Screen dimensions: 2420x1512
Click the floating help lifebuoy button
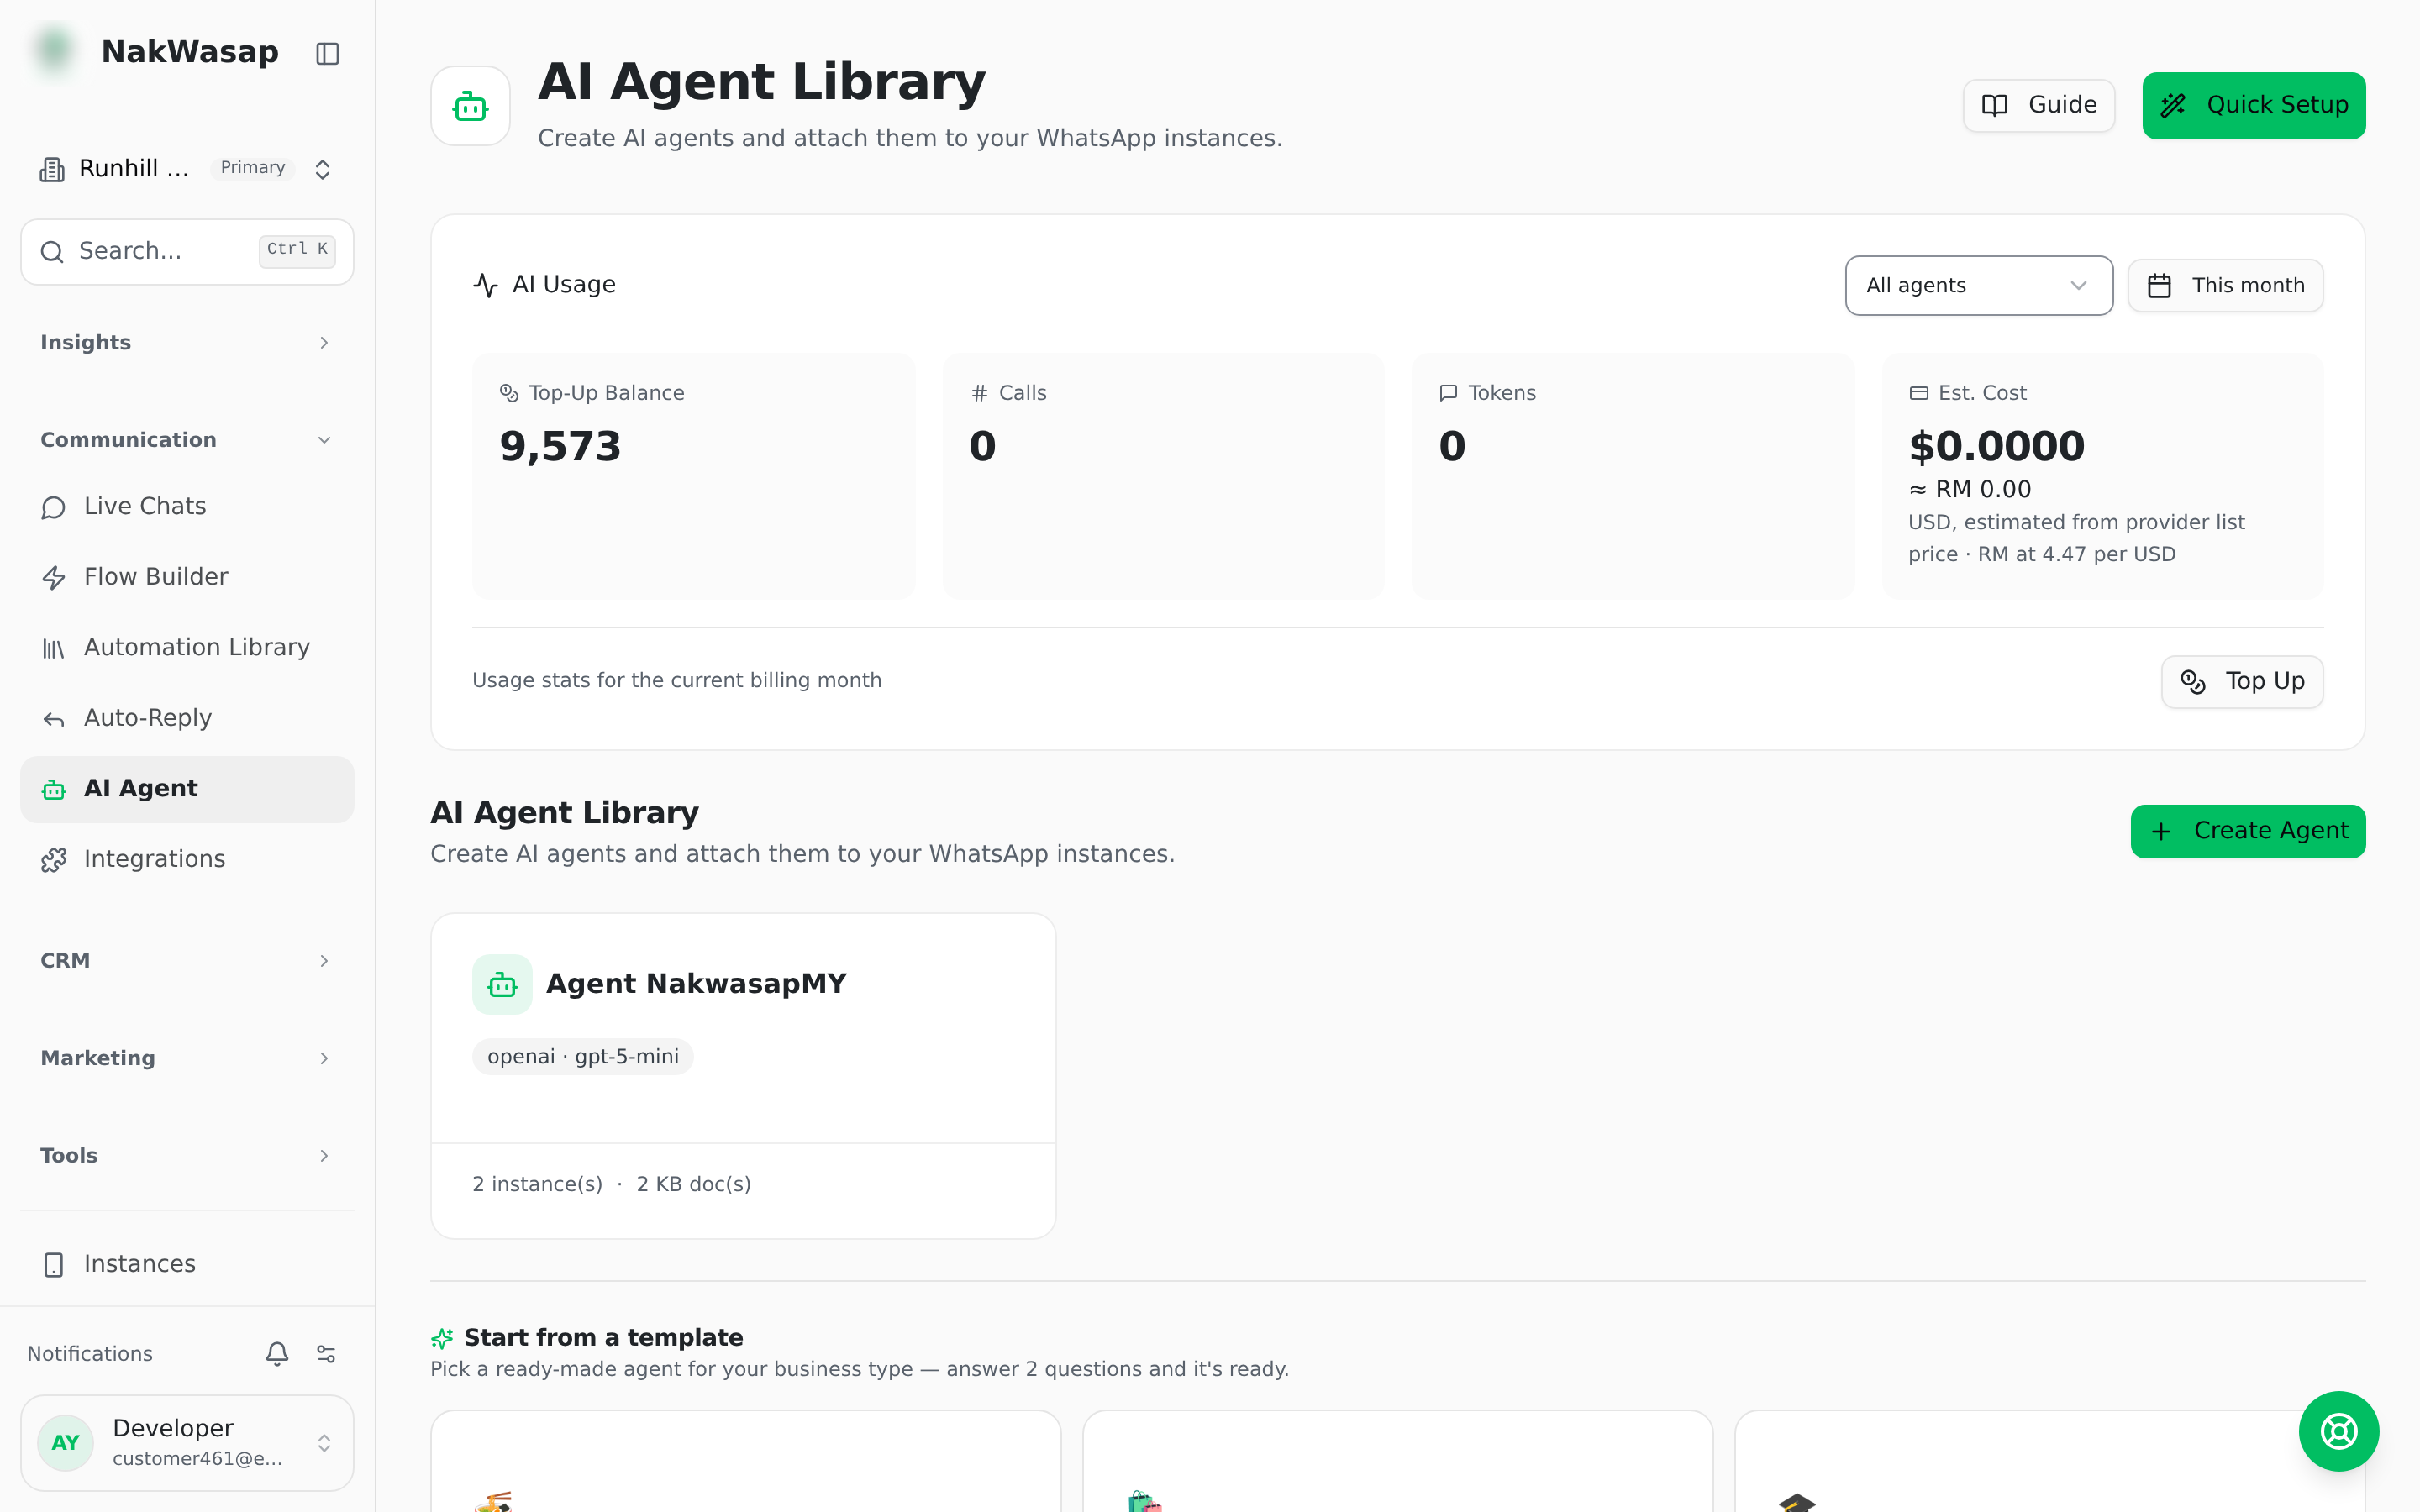tap(2338, 1431)
